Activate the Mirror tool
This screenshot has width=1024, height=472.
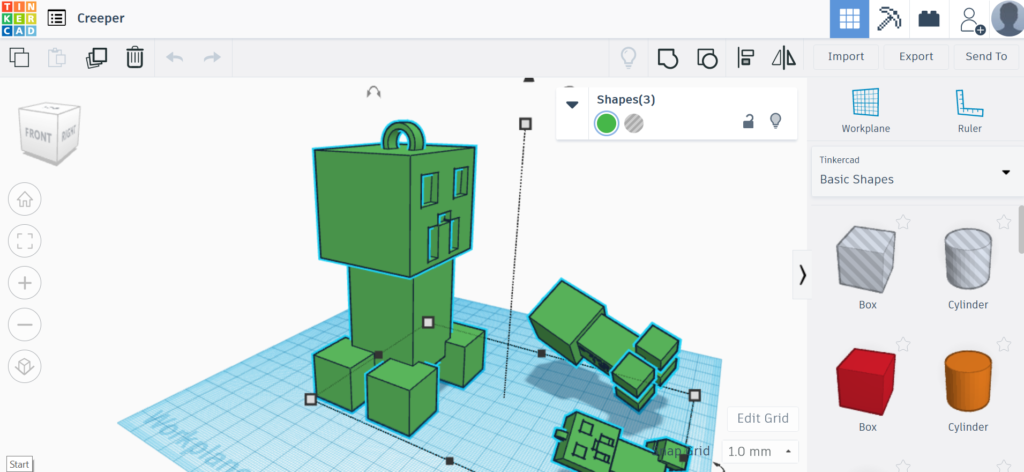click(784, 57)
